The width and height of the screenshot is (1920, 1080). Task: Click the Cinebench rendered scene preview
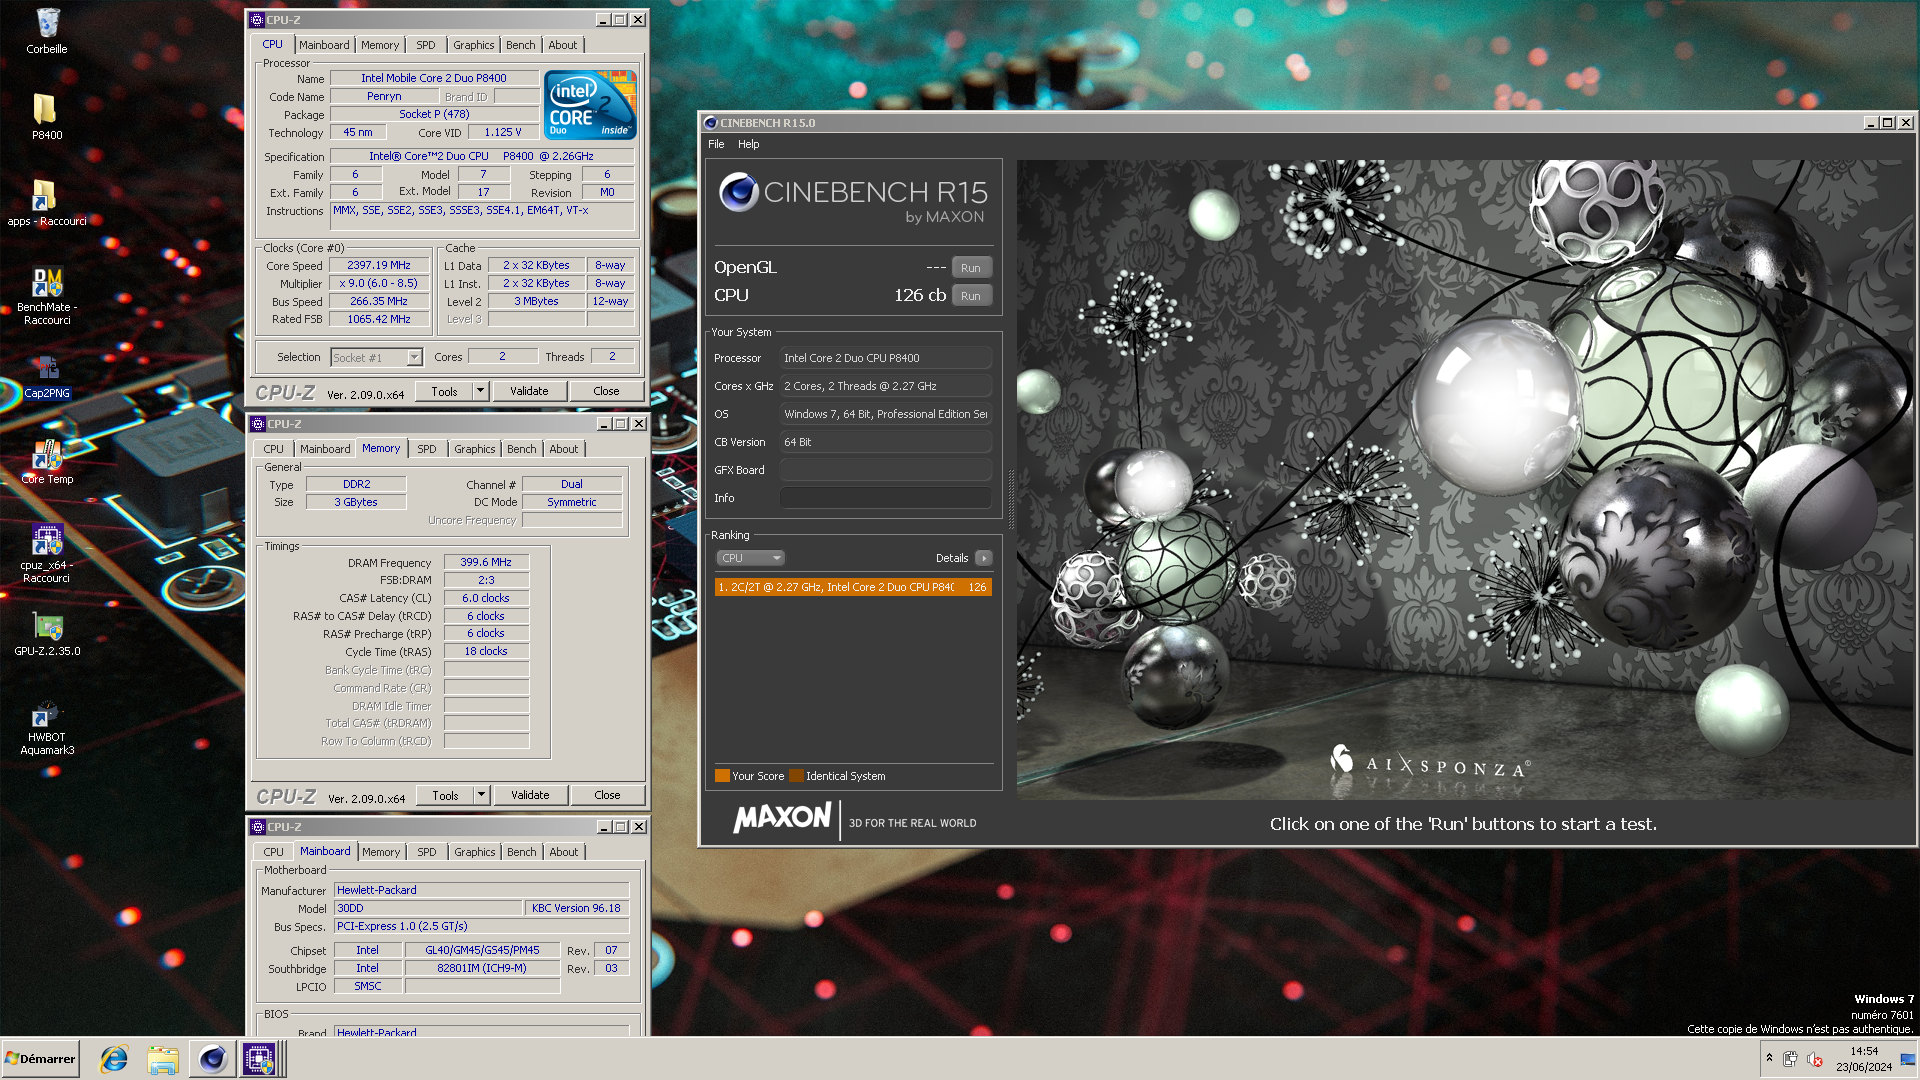coord(1463,479)
